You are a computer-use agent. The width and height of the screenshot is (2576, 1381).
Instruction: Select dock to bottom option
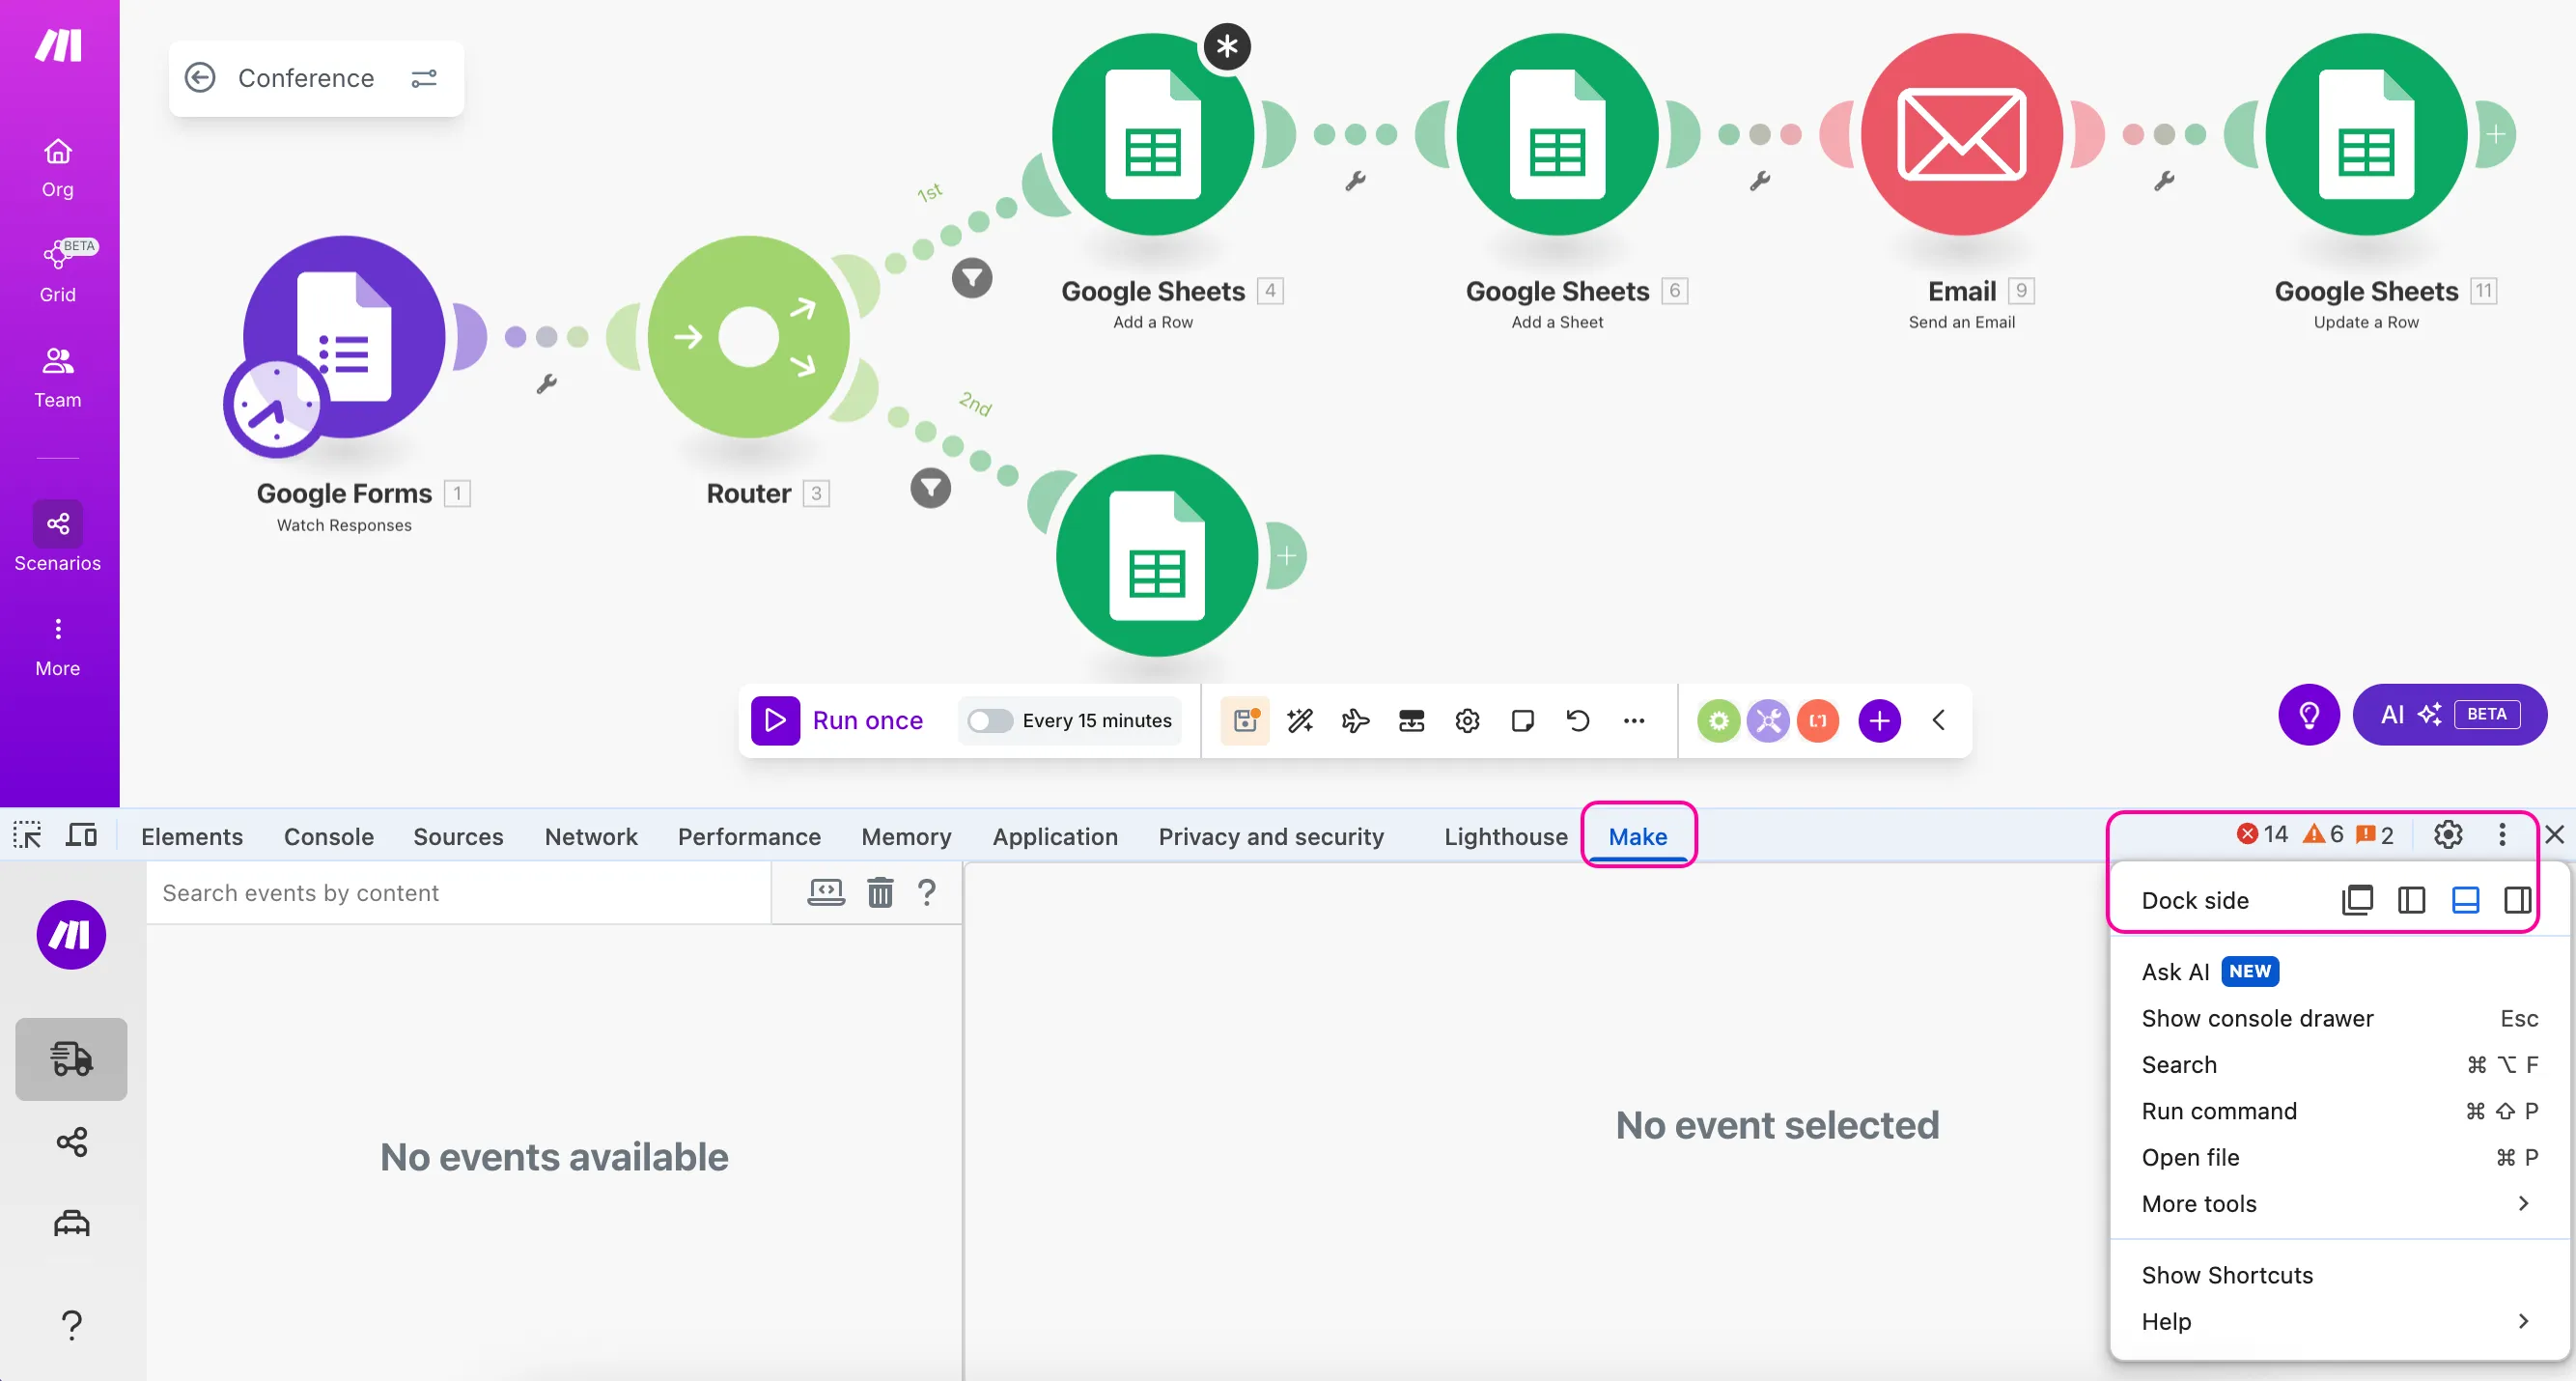click(2465, 900)
